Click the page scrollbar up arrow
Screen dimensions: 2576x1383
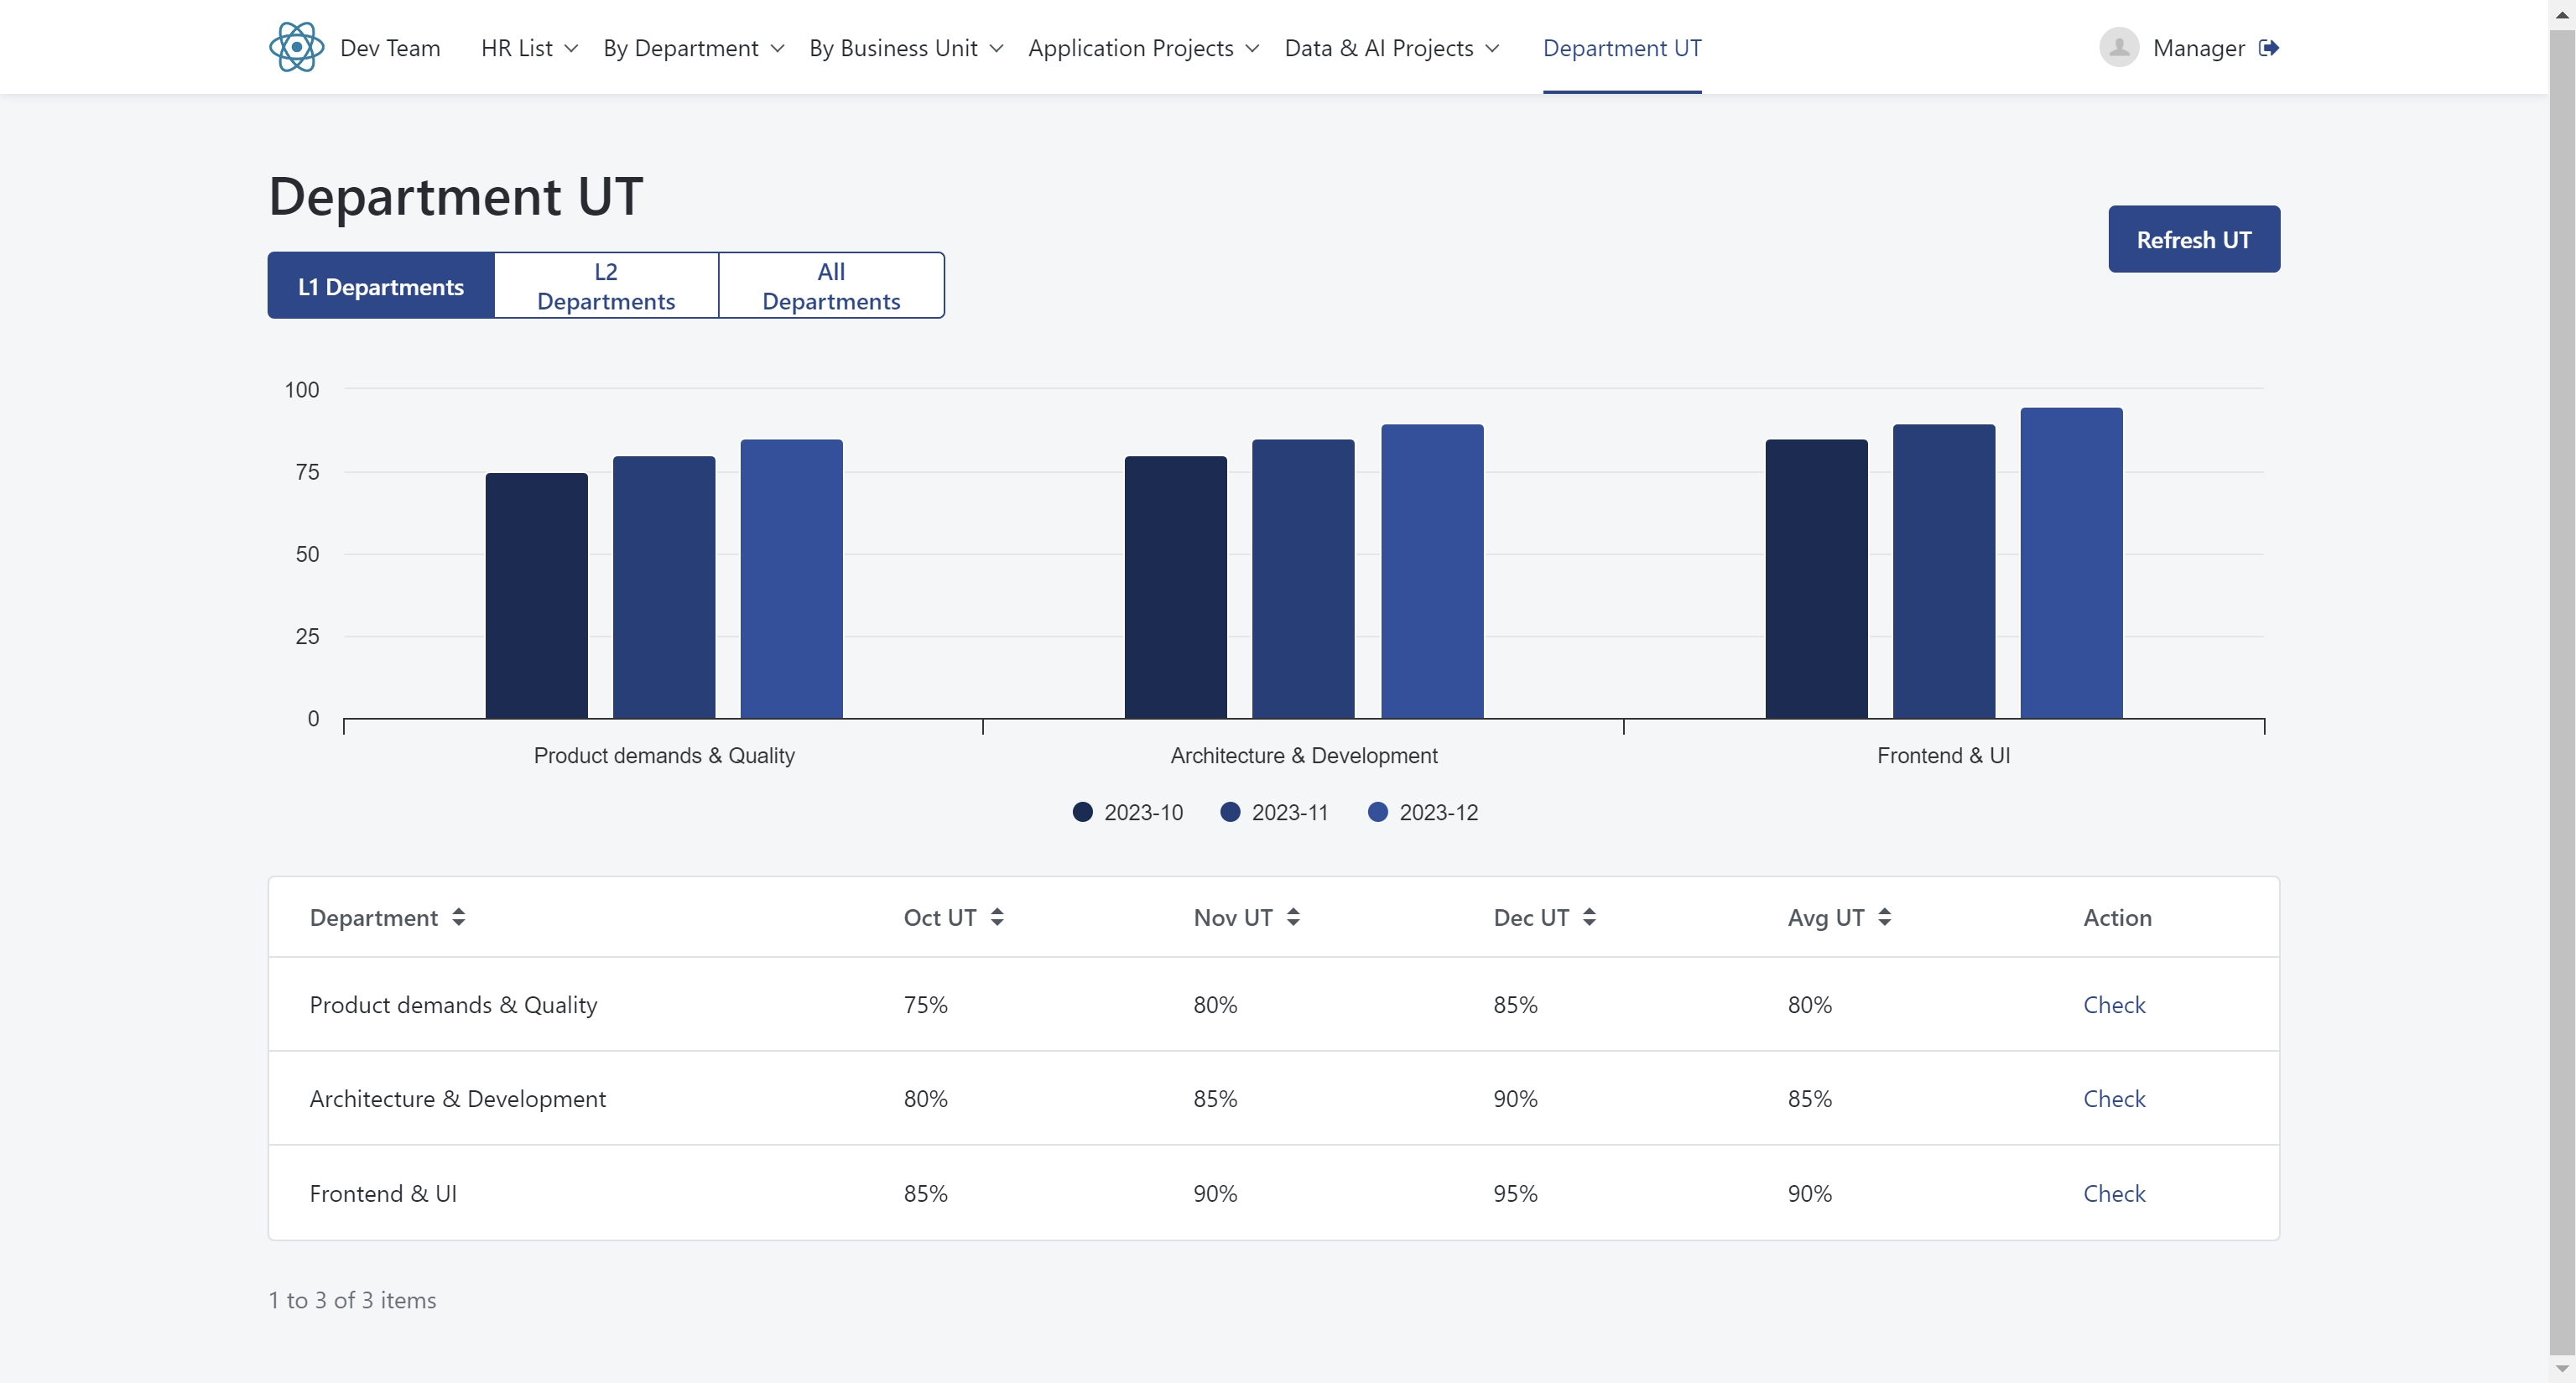2562,13
